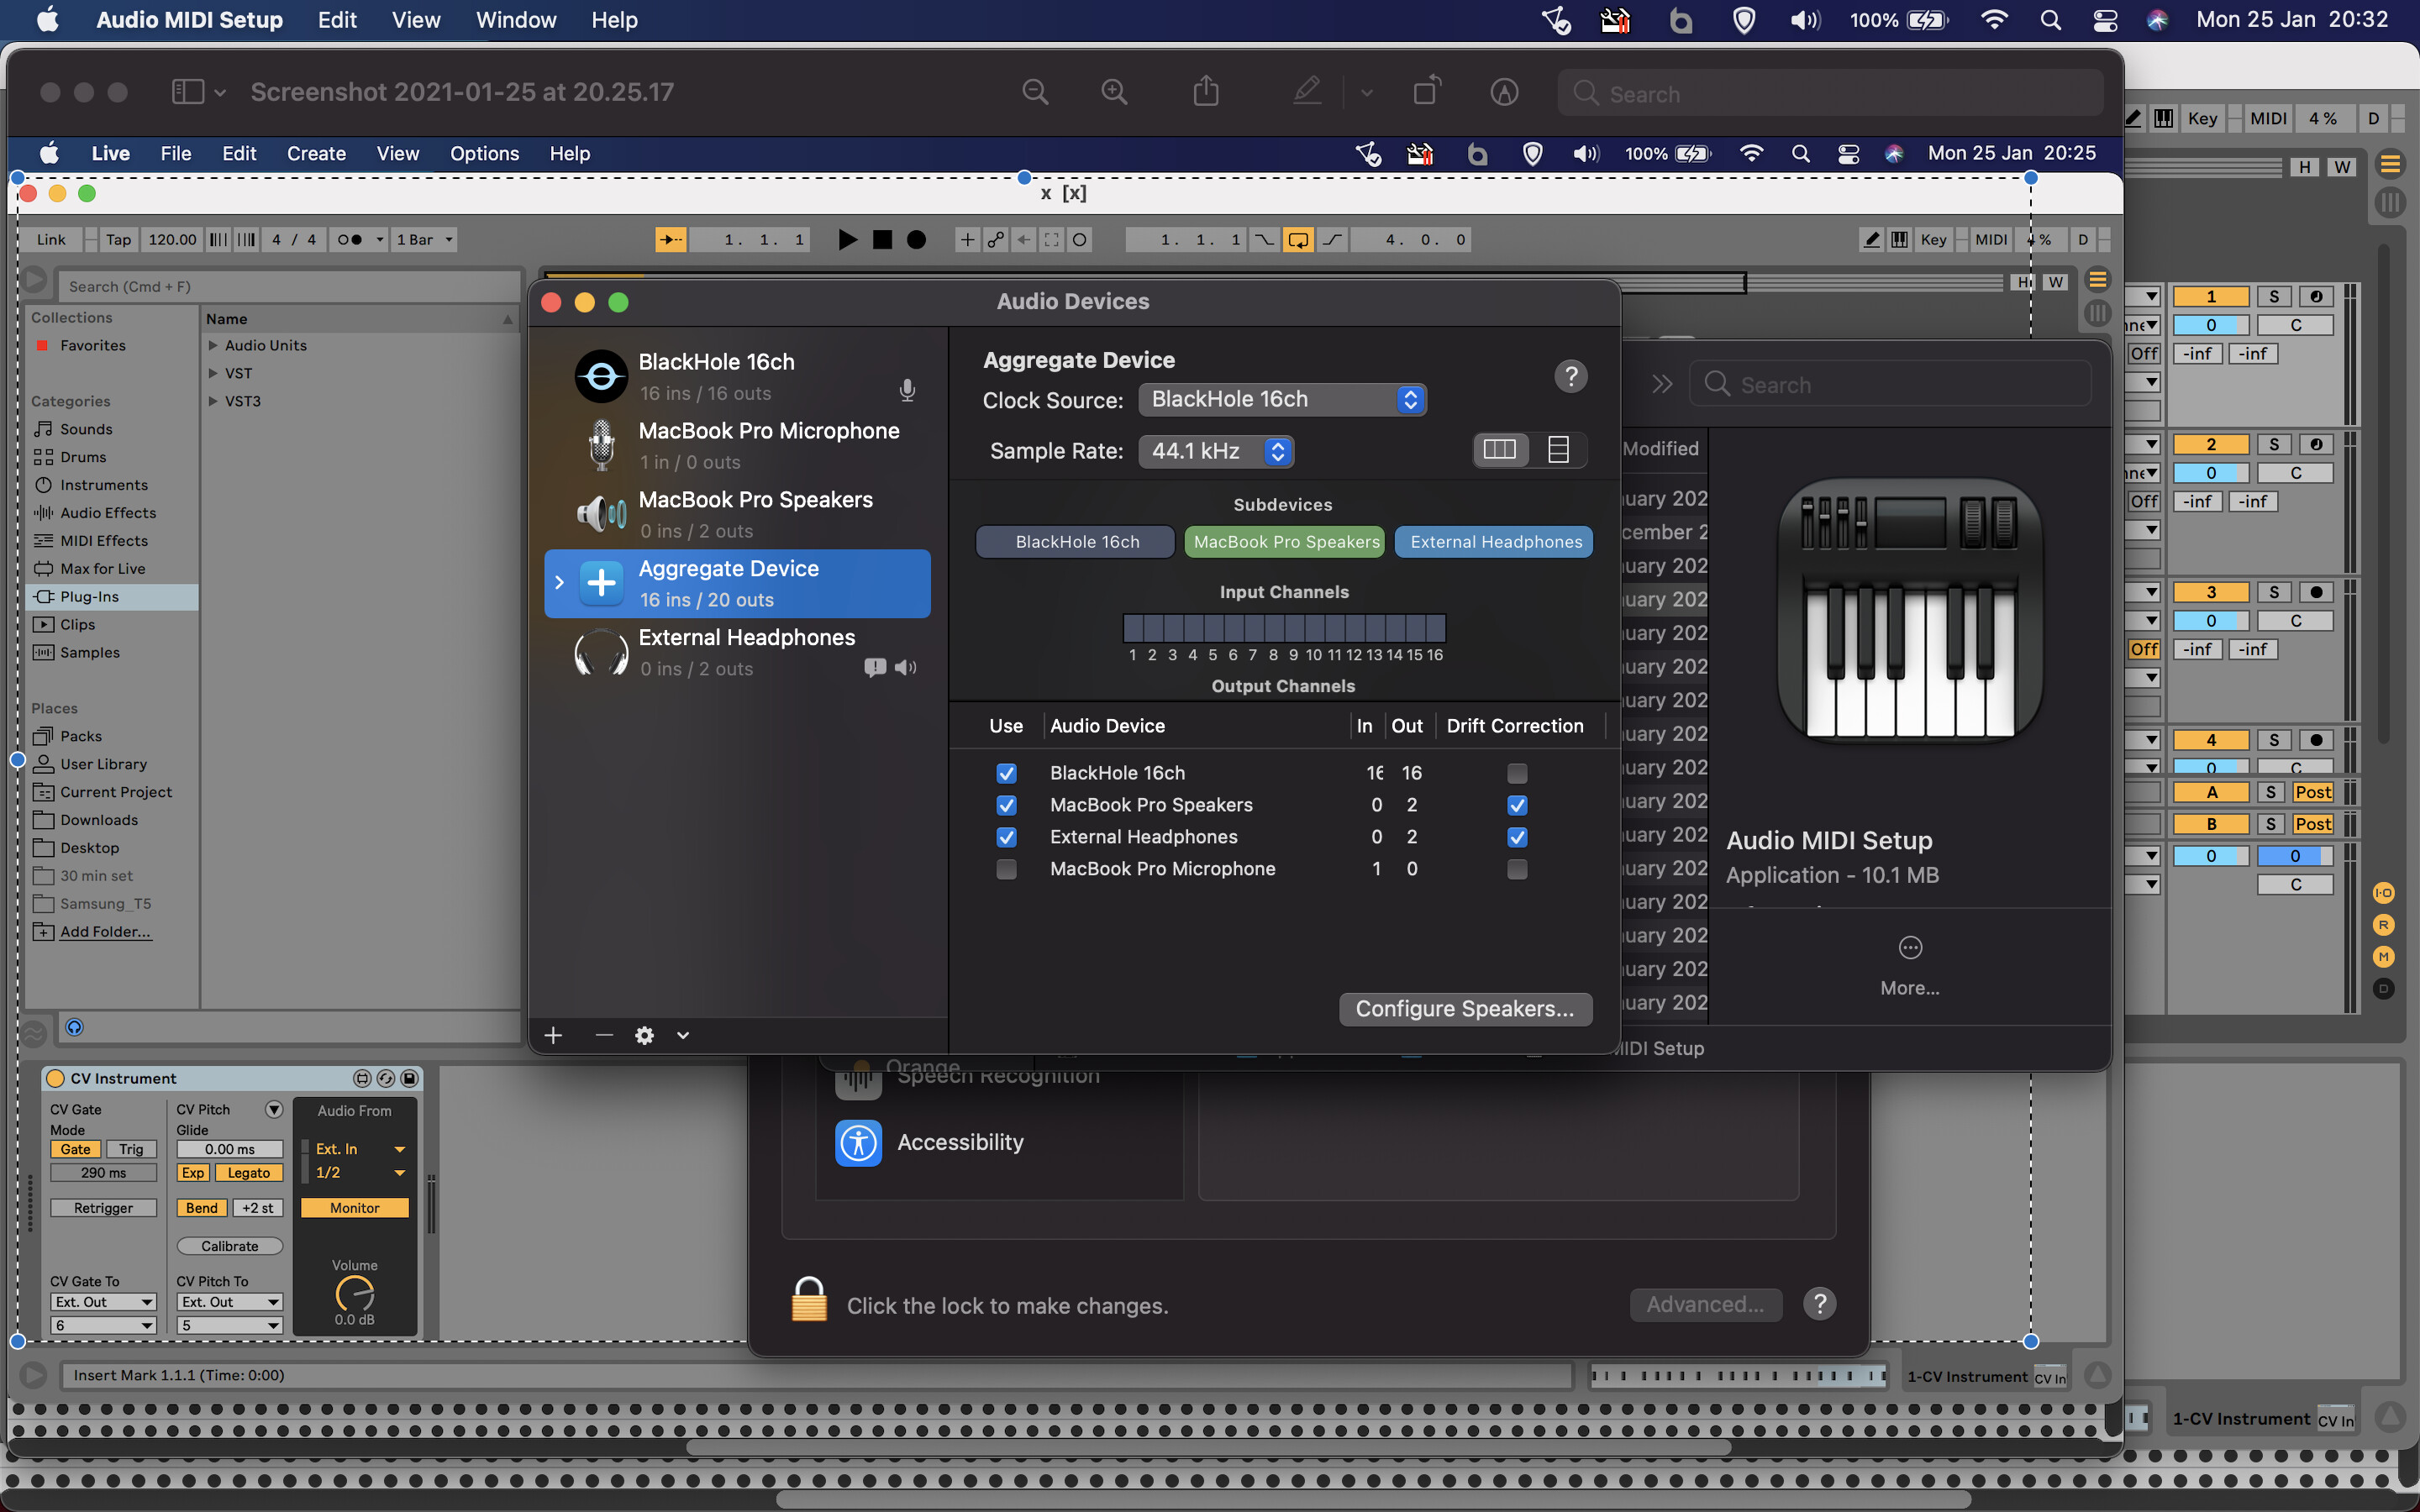The height and width of the screenshot is (1512, 2420).
Task: Open the CV Gate To Ext. Out dropdown
Action: pos(103,1302)
